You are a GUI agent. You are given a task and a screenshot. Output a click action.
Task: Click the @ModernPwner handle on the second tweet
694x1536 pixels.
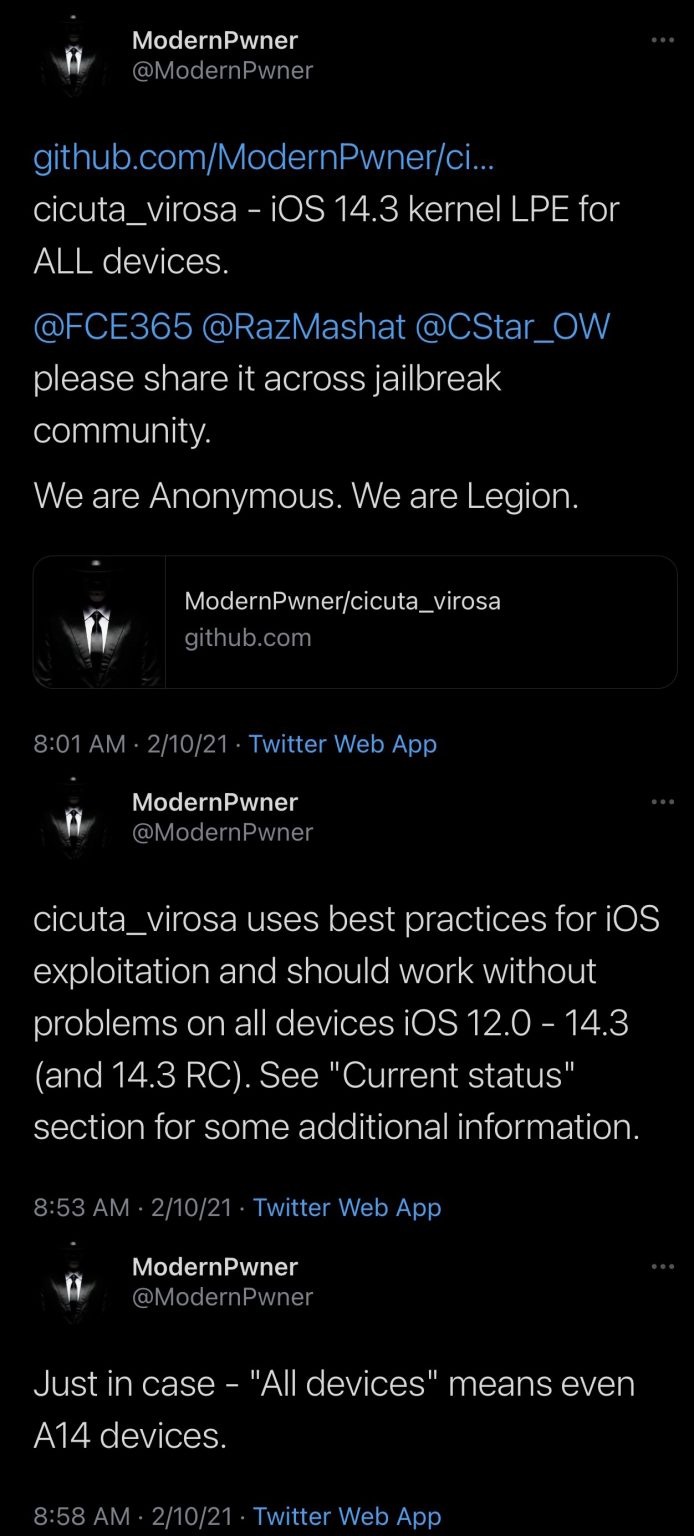click(222, 832)
